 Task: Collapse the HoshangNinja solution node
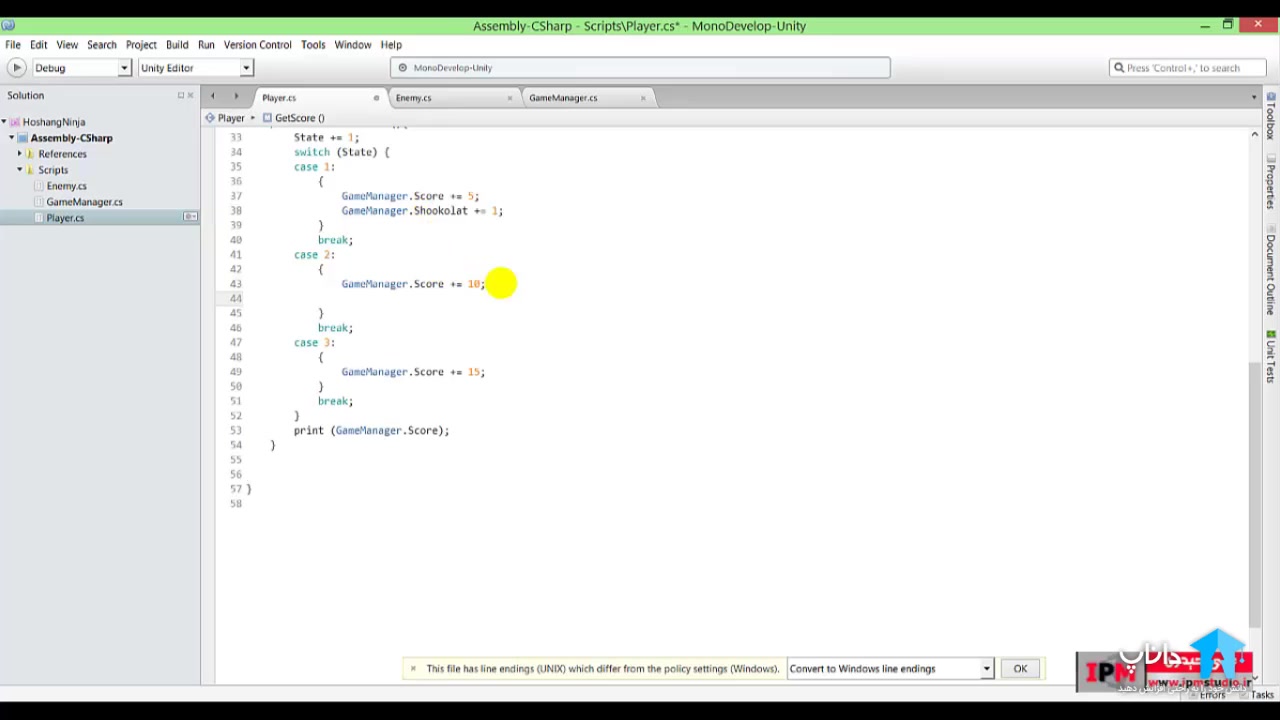[x=4, y=122]
